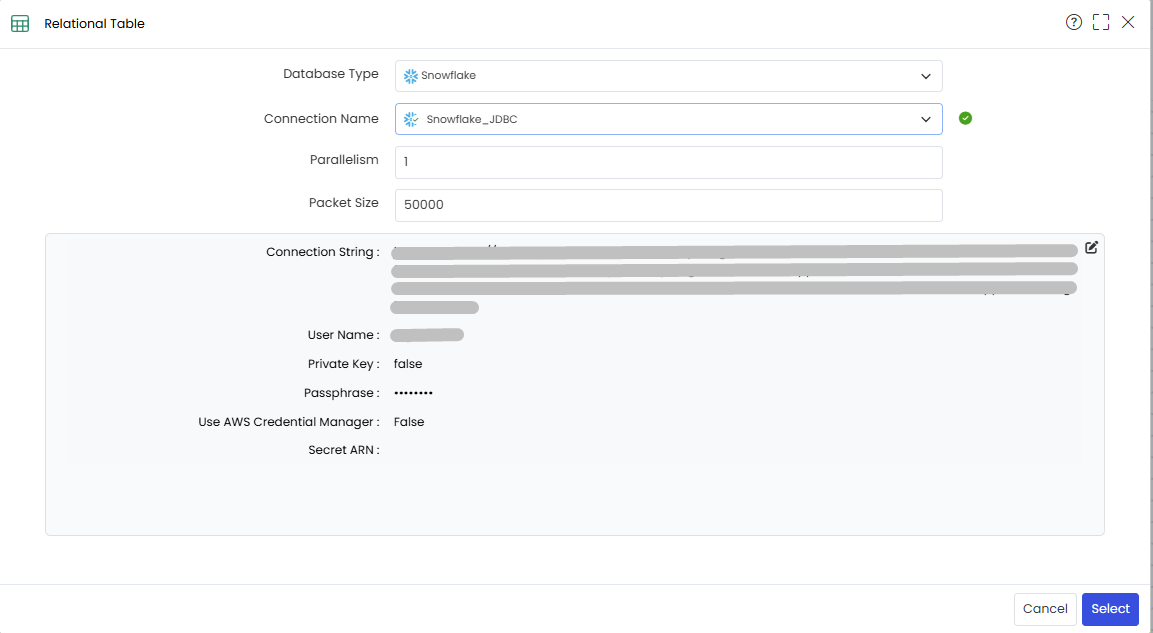Click the redacted Connection String value

(x=735, y=279)
